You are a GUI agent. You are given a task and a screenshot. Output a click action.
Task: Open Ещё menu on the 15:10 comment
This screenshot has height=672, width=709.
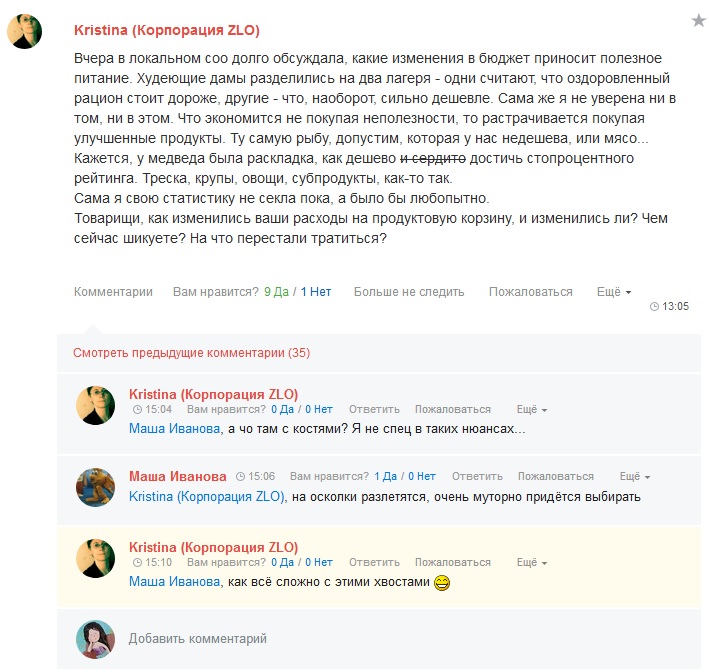532,562
